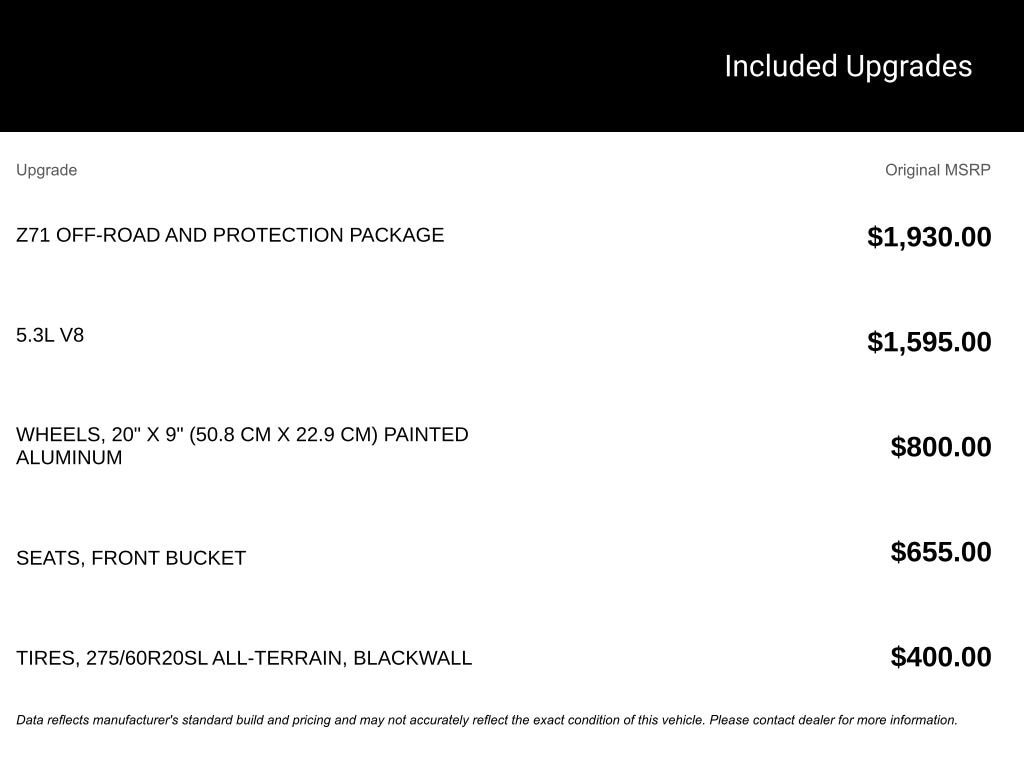Select the Original MSRP column header
This screenshot has width=1024, height=768.
[x=937, y=170]
